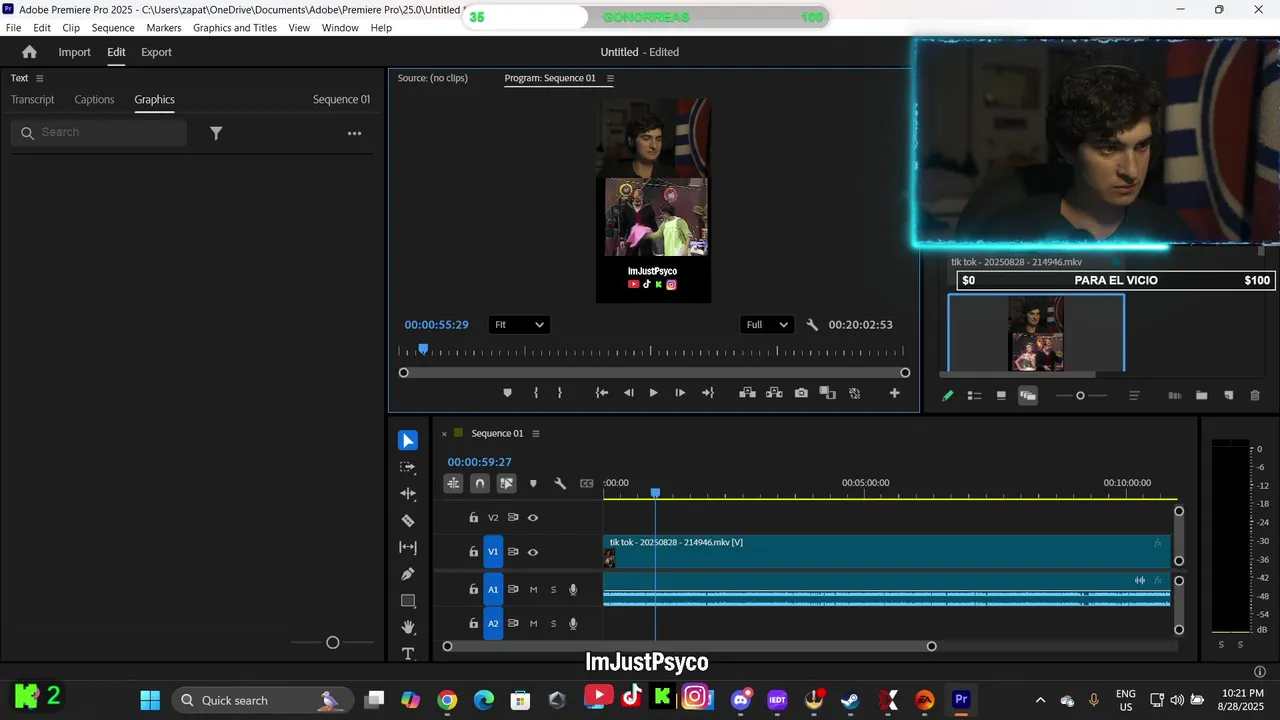Viewport: 1280px width, 720px height.
Task: Open Graphics panel more options ellipsis
Action: pyautogui.click(x=354, y=133)
